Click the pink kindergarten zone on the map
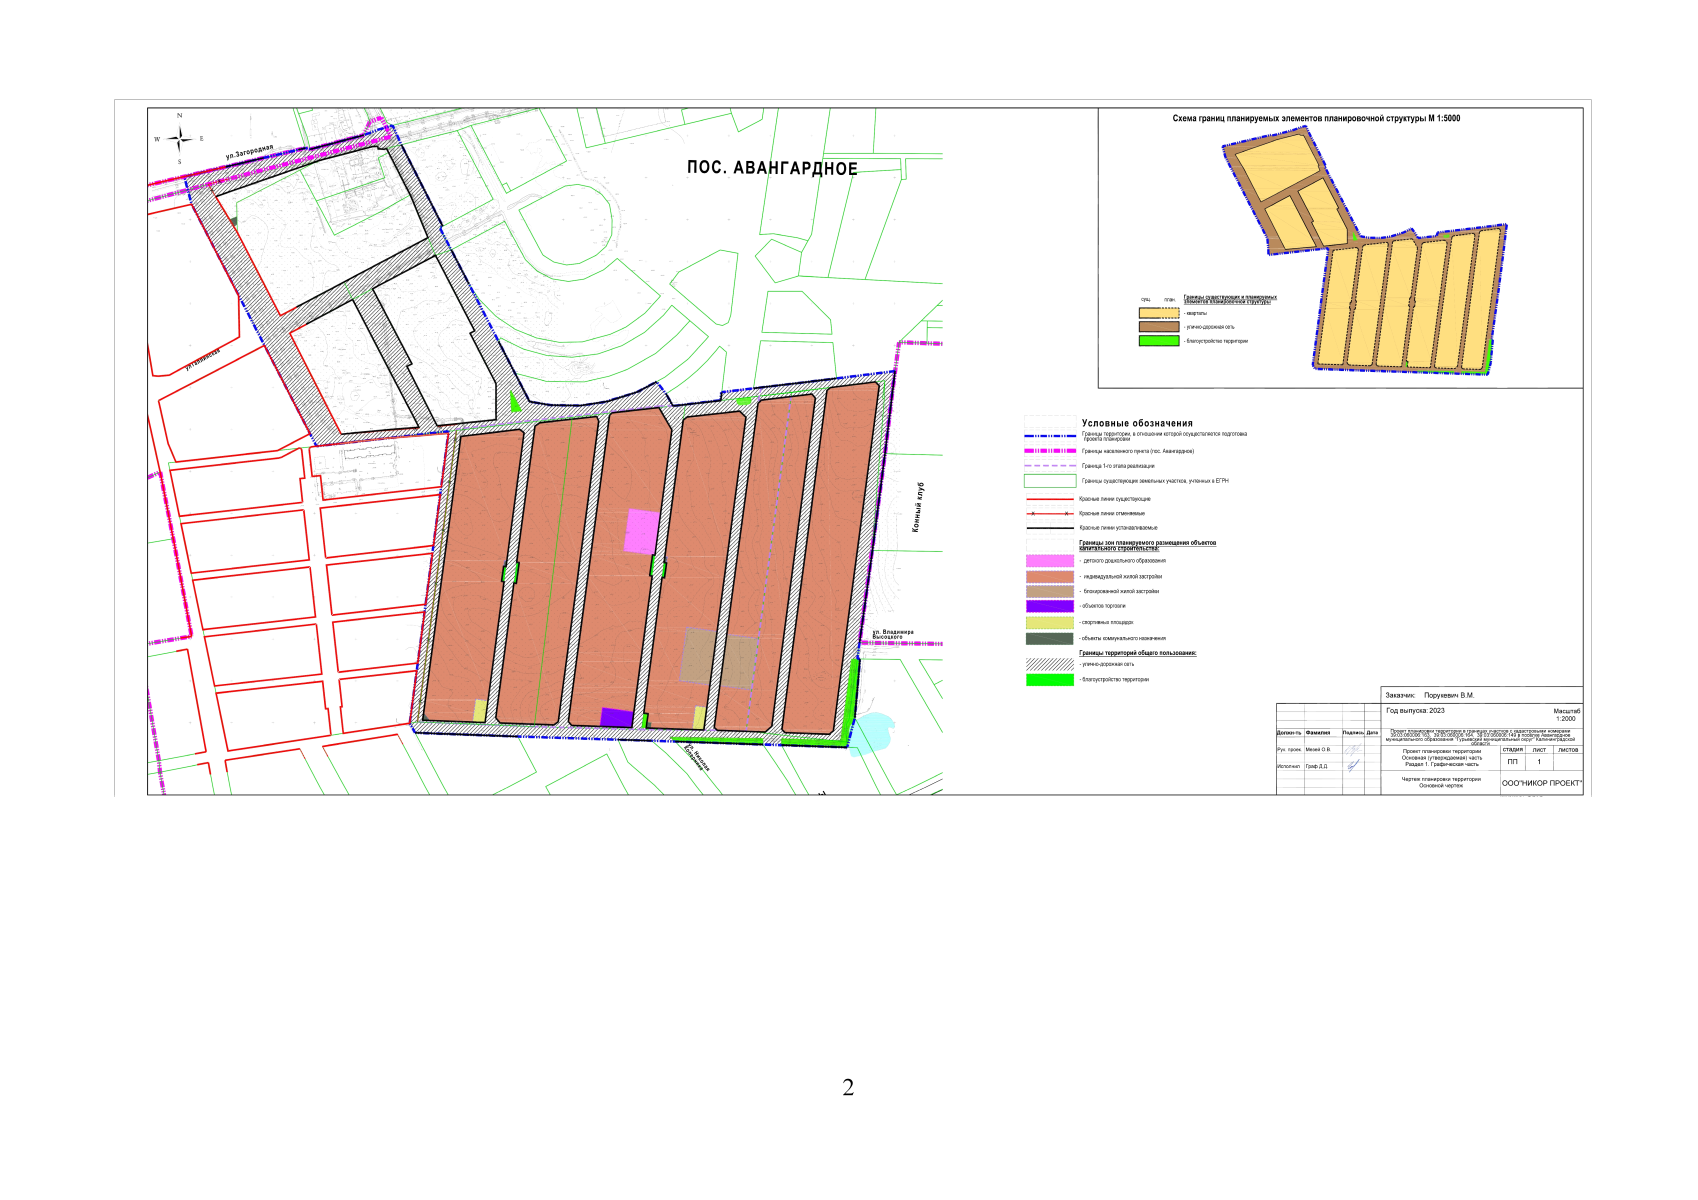 point(641,531)
